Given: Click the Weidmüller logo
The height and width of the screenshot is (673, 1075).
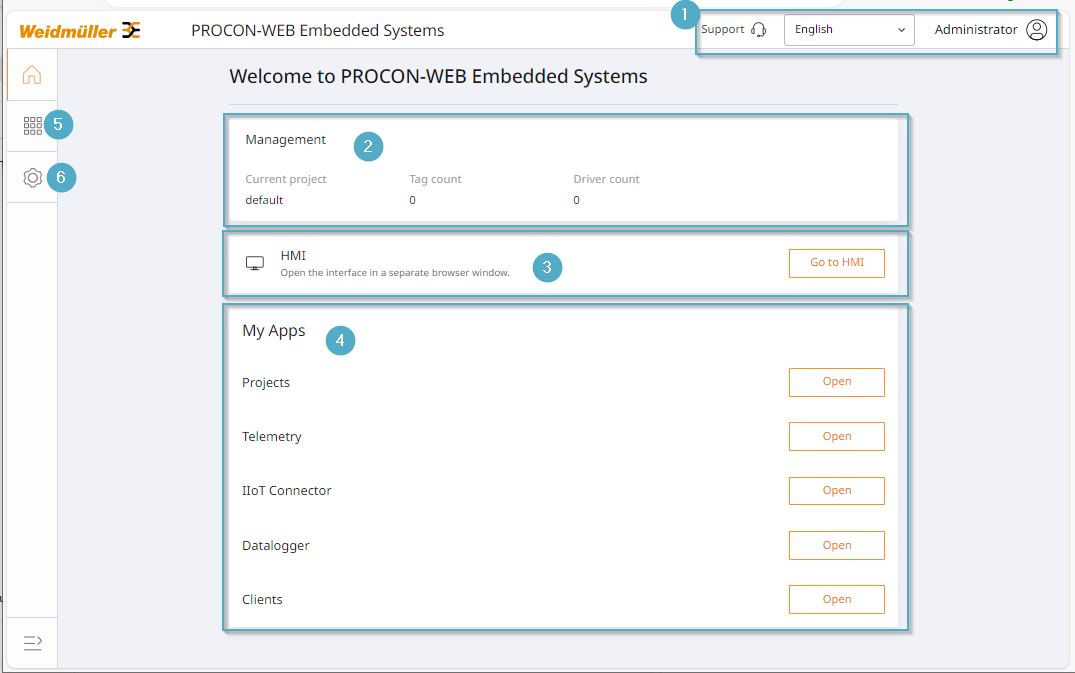Looking at the screenshot, I should point(80,31).
